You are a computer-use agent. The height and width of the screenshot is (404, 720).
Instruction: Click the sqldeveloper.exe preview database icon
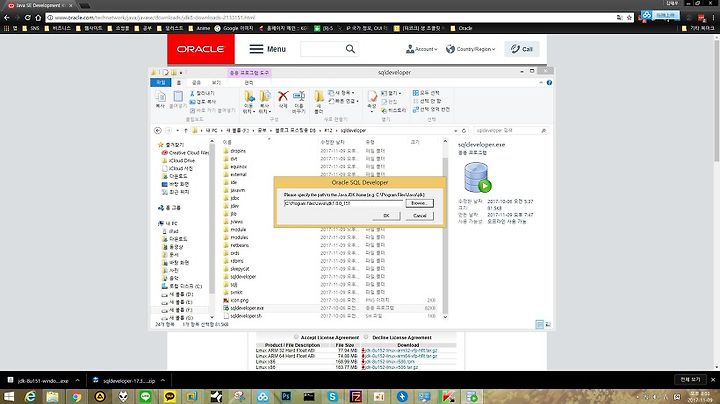478,178
